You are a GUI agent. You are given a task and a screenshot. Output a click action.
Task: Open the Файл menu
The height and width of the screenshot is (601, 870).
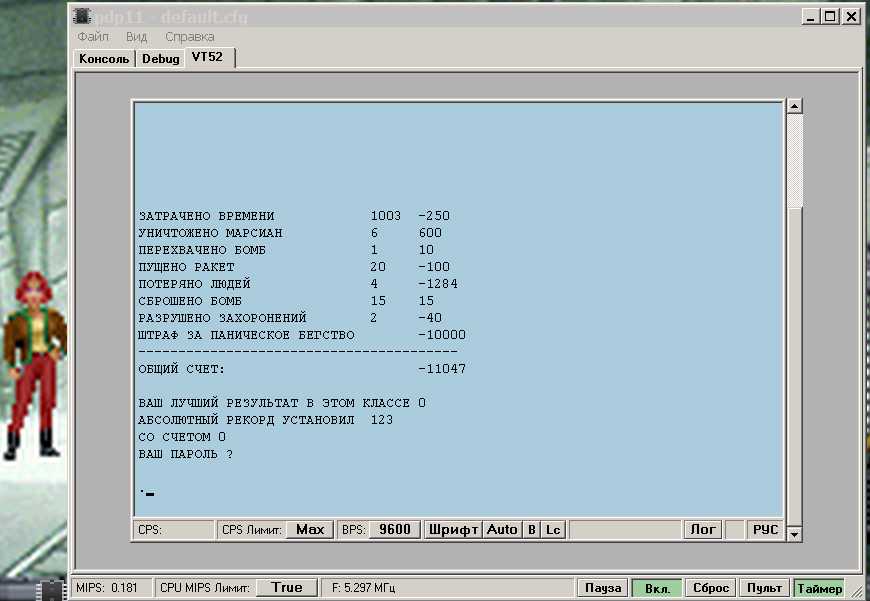pos(93,37)
